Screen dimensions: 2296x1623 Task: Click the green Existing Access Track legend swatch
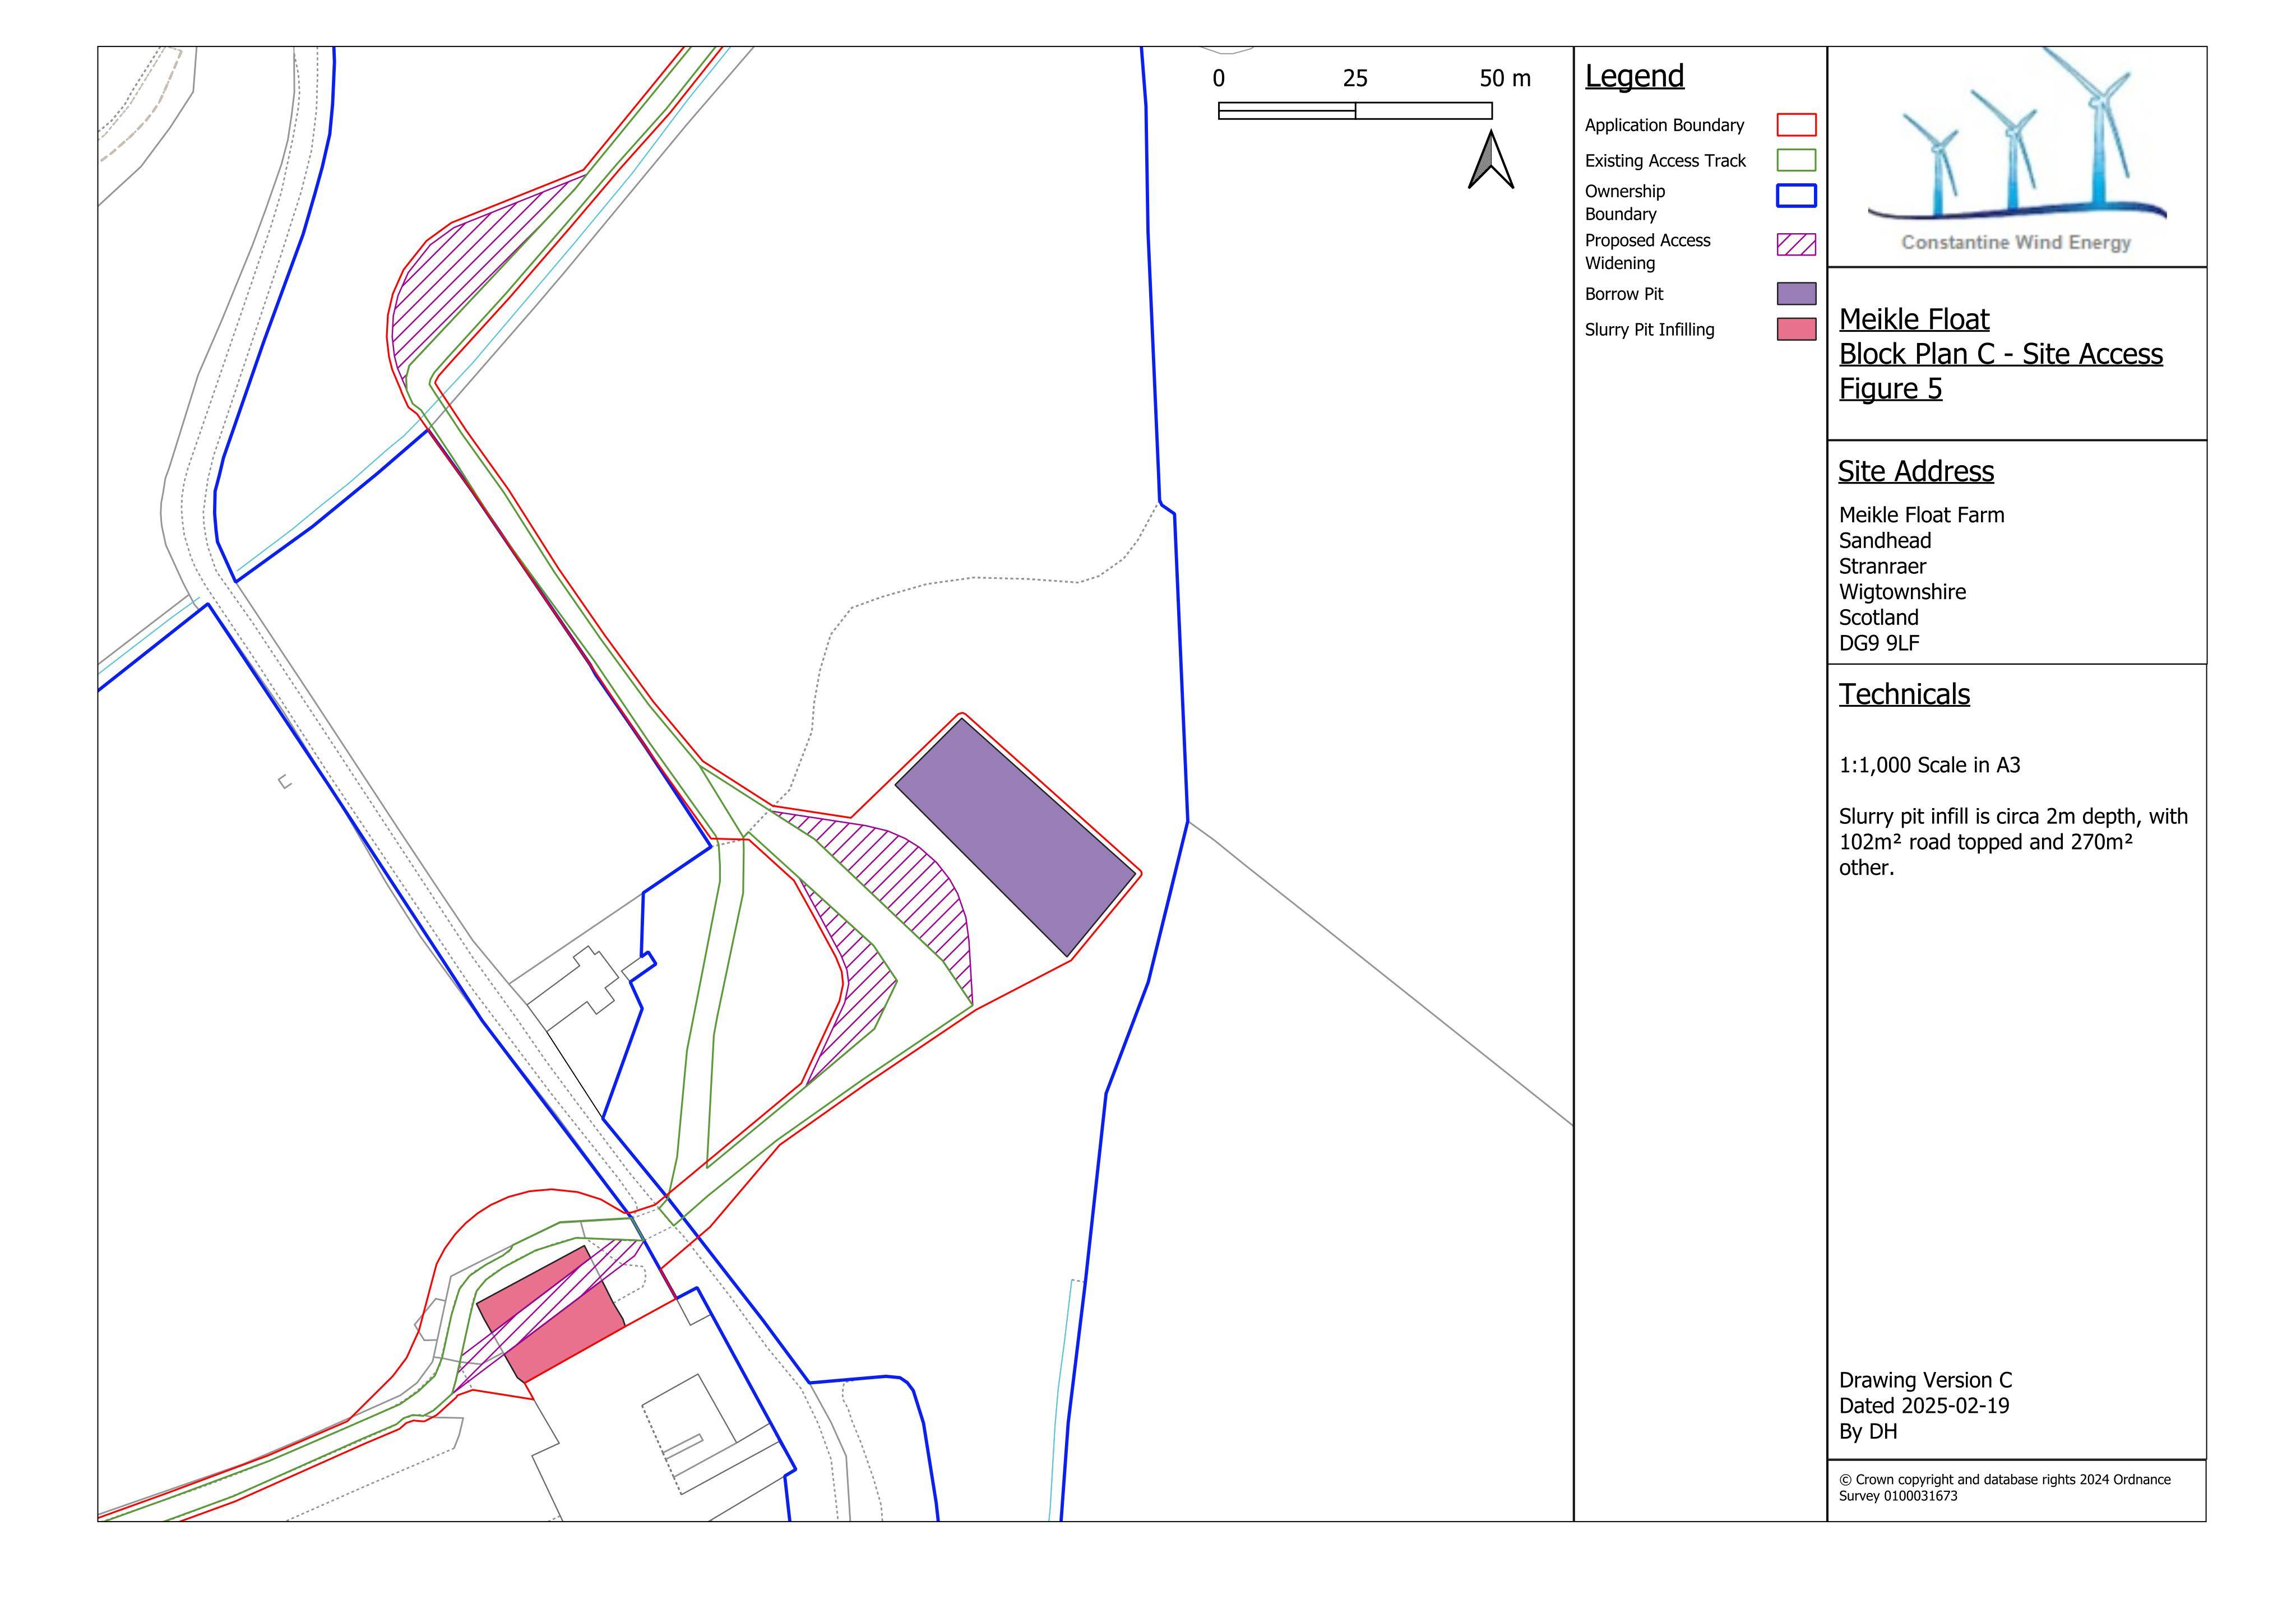click(1796, 160)
